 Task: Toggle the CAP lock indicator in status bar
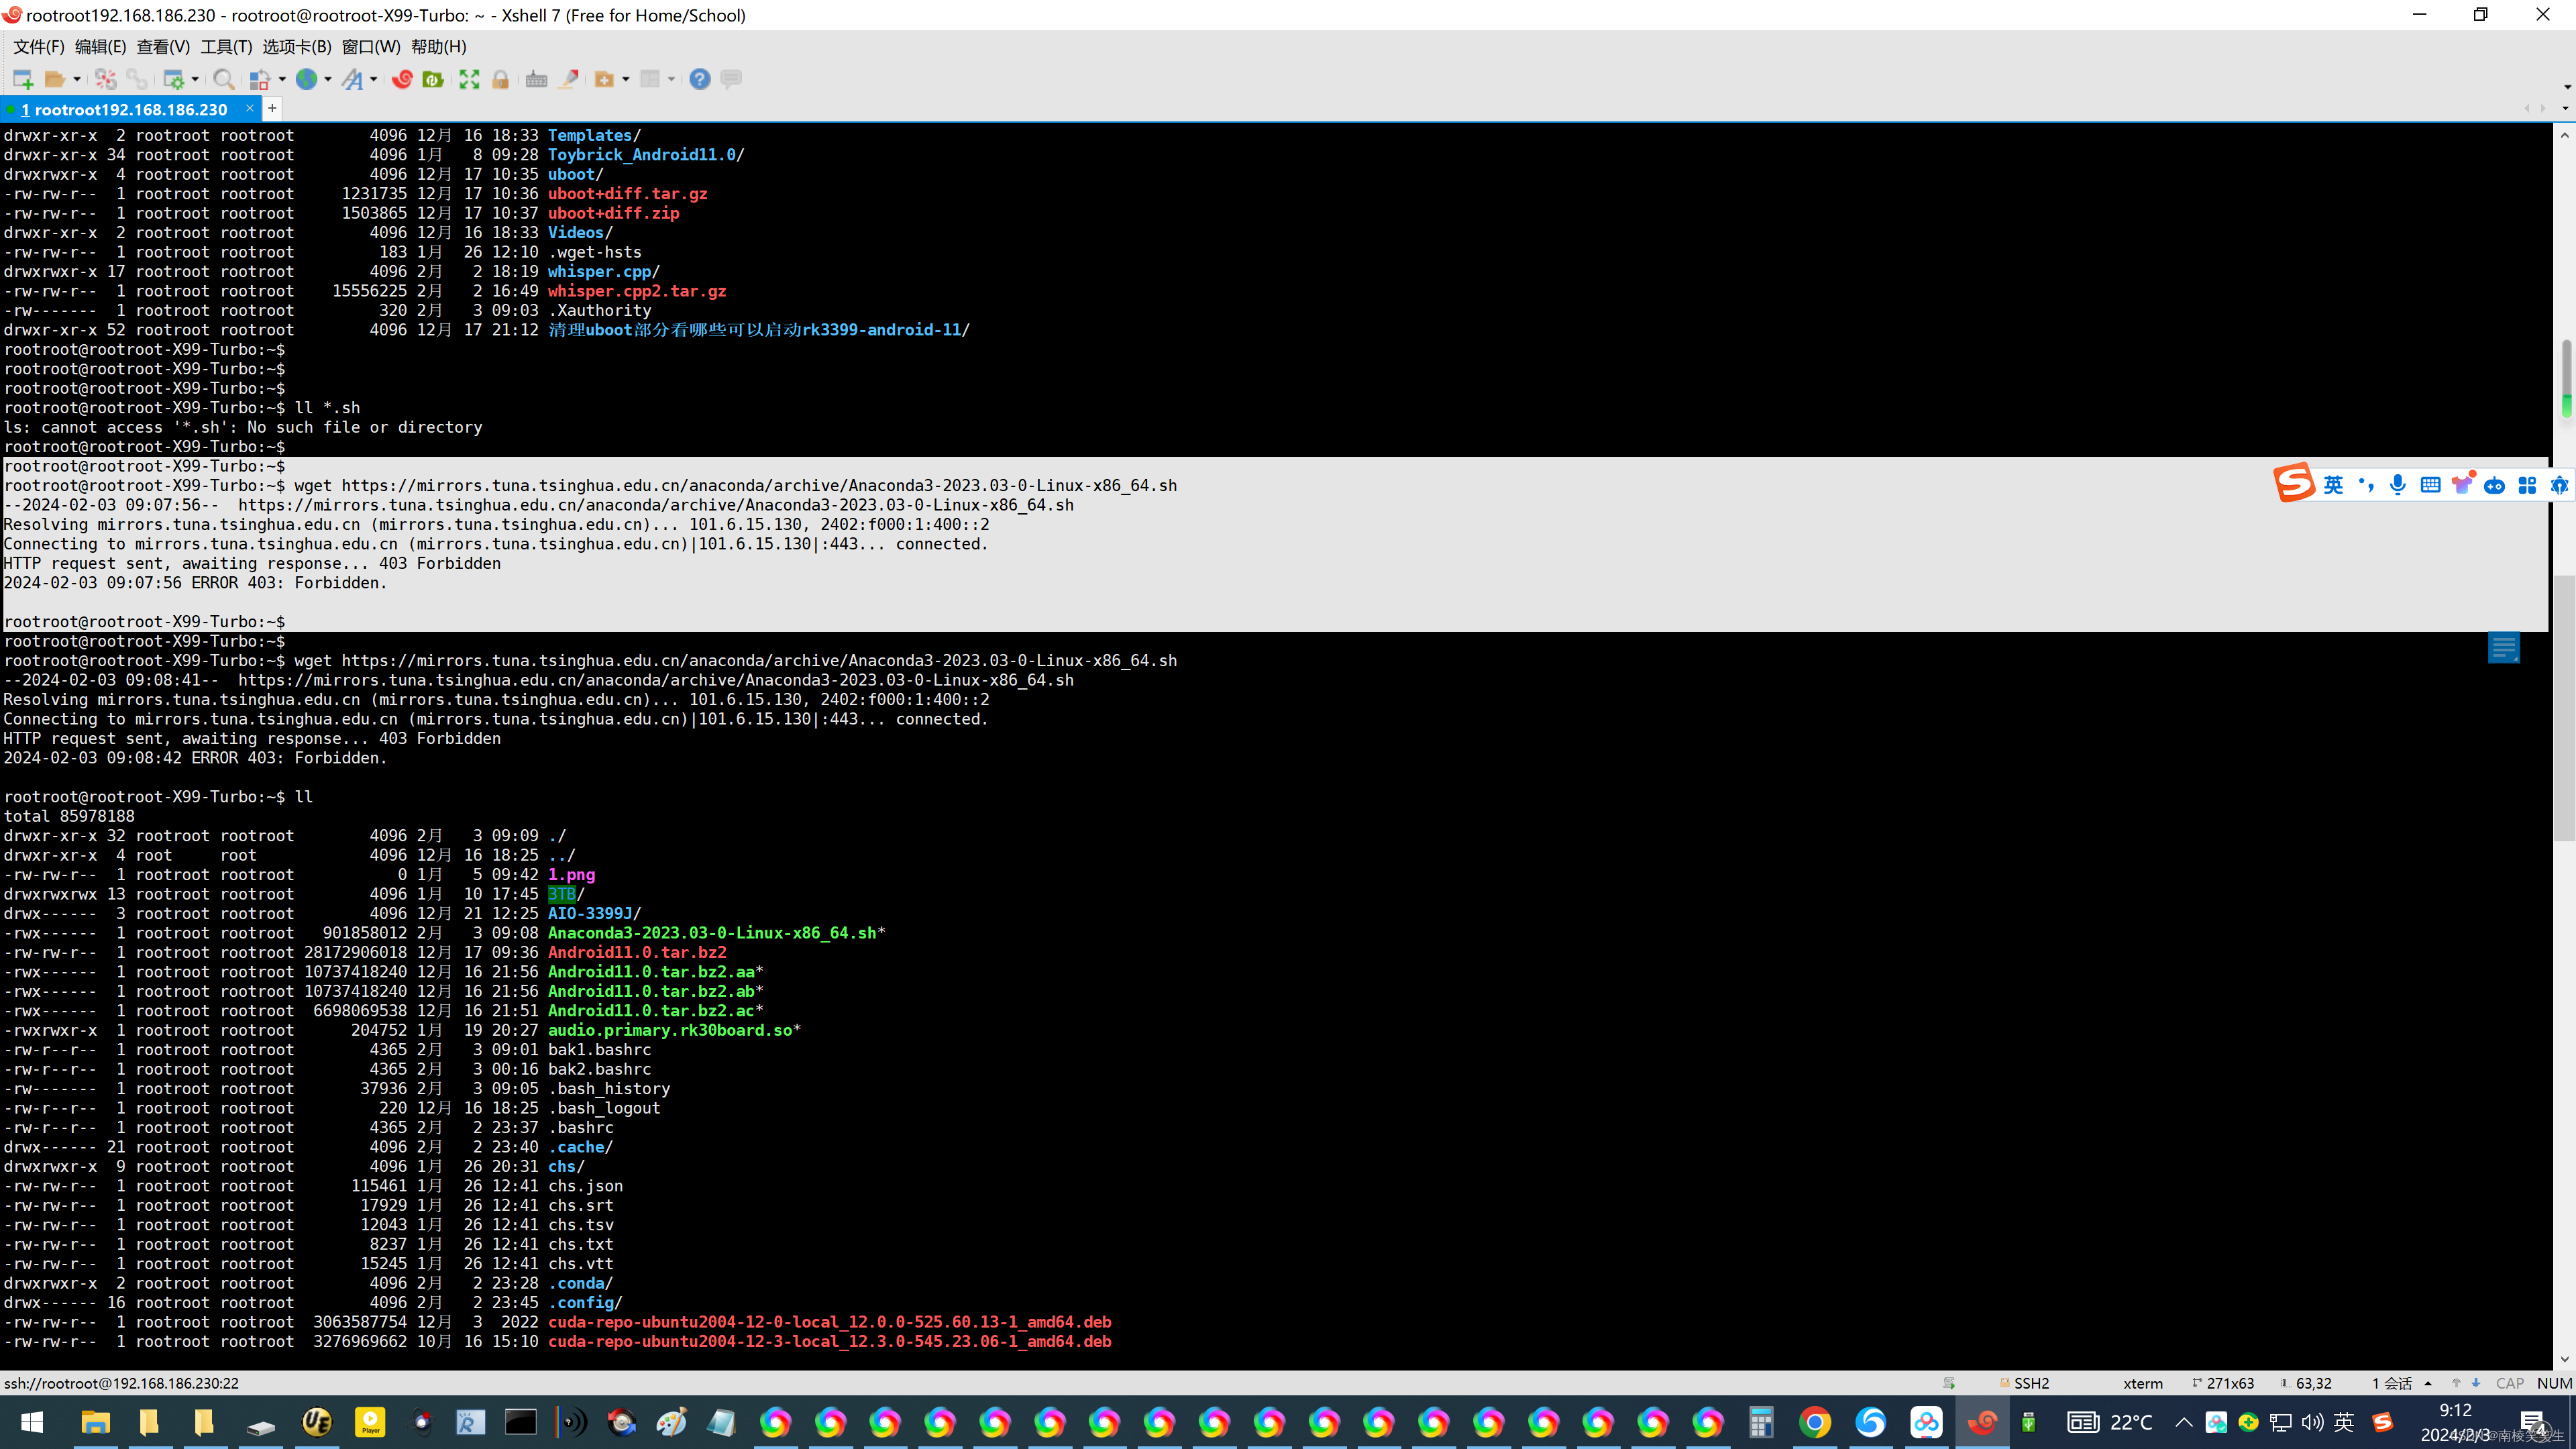click(2516, 1382)
